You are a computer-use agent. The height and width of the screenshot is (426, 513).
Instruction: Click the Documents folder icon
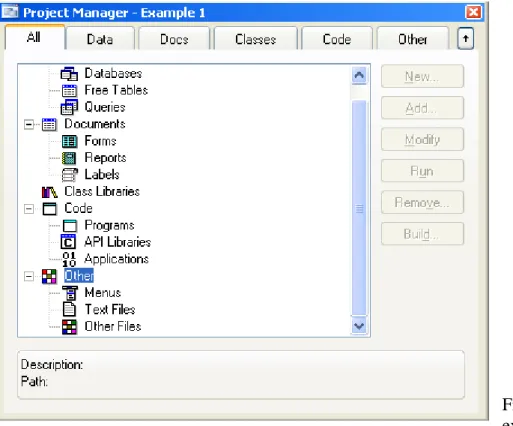coord(49,124)
